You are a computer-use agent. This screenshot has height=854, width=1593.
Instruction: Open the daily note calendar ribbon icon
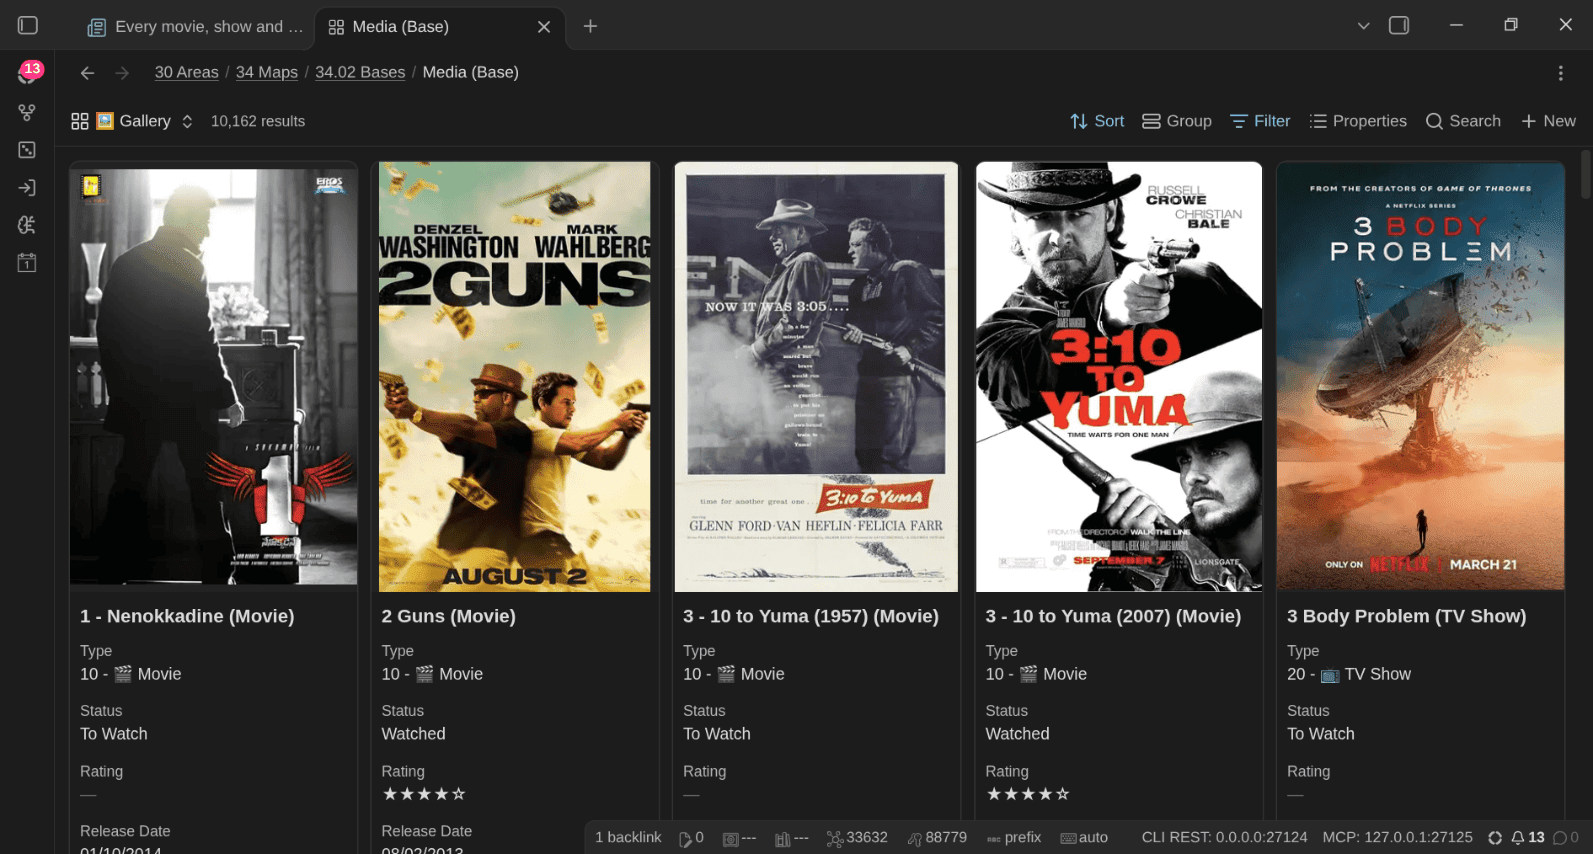point(27,263)
